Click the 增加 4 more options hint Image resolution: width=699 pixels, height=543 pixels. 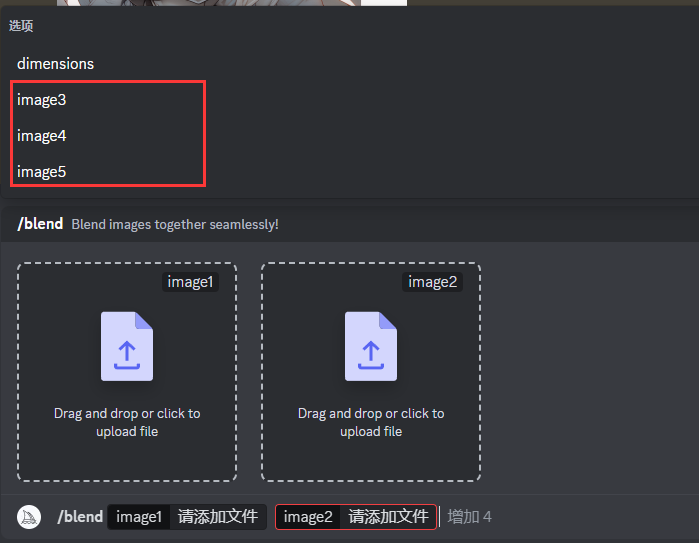tap(469, 517)
